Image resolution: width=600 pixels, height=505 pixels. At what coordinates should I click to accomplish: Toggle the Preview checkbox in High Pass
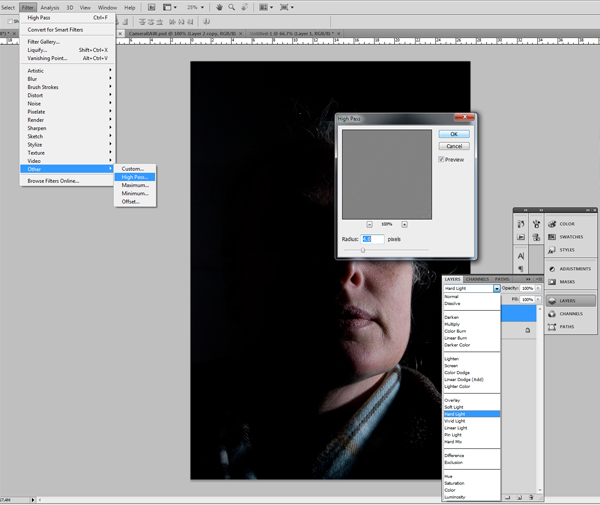[x=441, y=159]
